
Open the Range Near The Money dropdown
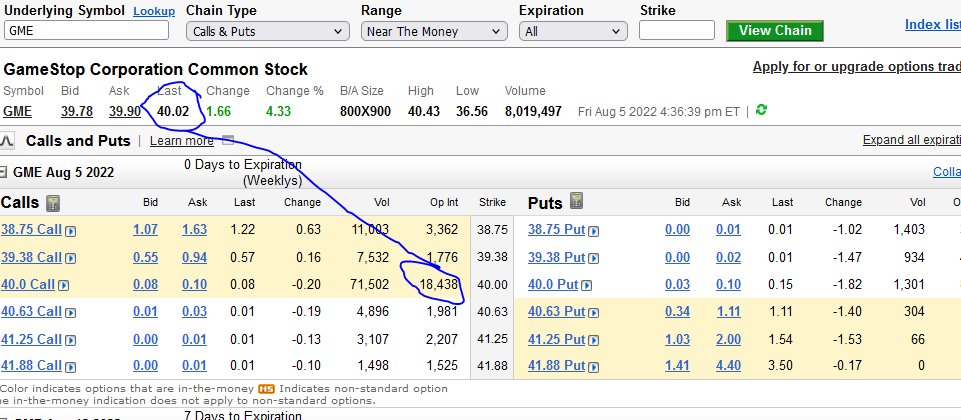click(434, 31)
